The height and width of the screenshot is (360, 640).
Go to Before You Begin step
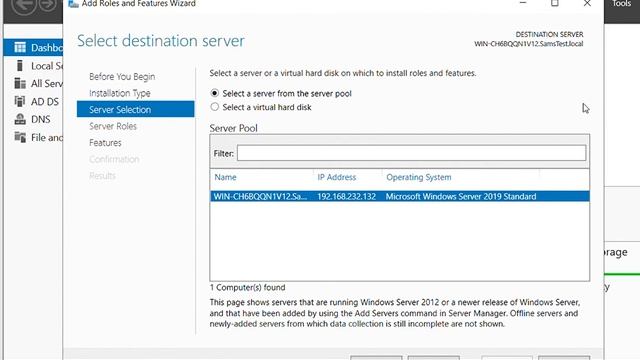122,76
